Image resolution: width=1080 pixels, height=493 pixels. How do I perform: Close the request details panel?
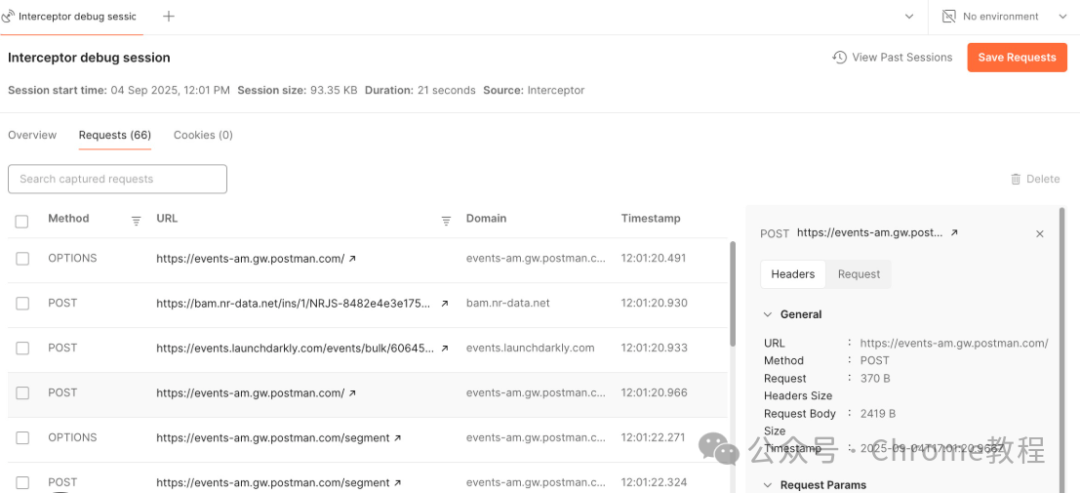1040,234
